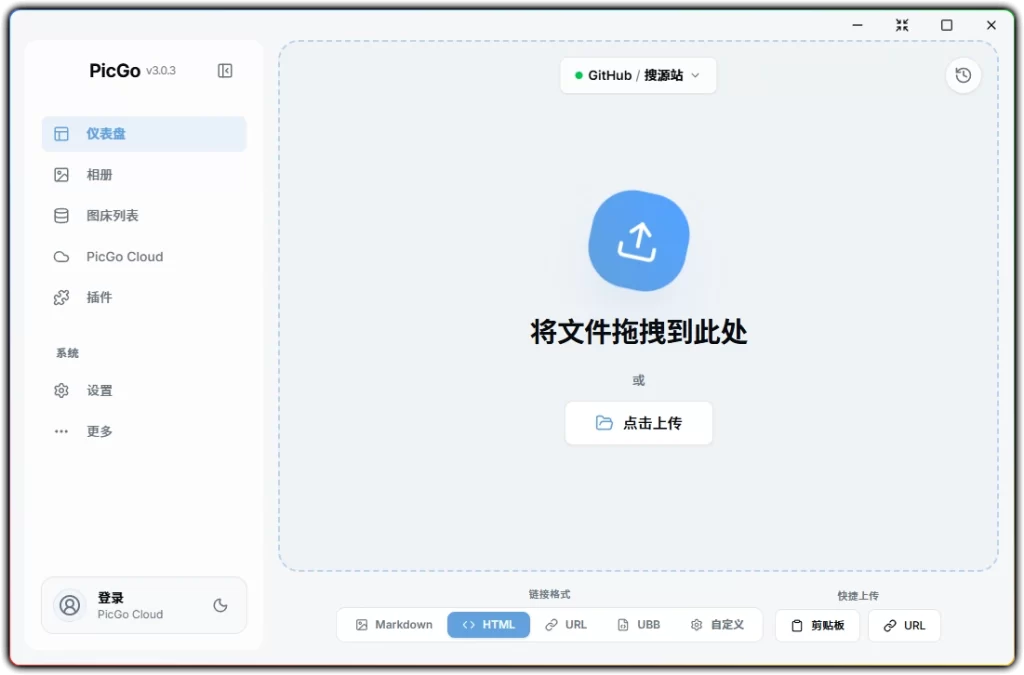This screenshot has height=675, width=1024.
Task: Click the 快捷上传 label
Action: click(858, 595)
